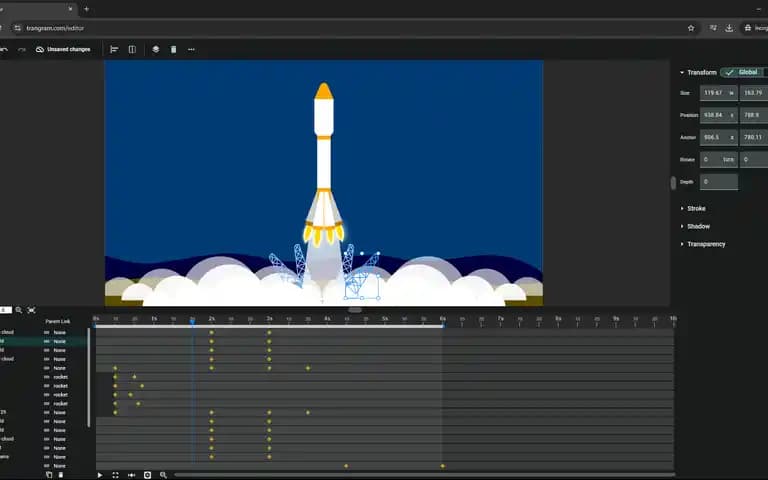Open the stacked layers icon
The width and height of the screenshot is (768, 480).
tap(156, 49)
